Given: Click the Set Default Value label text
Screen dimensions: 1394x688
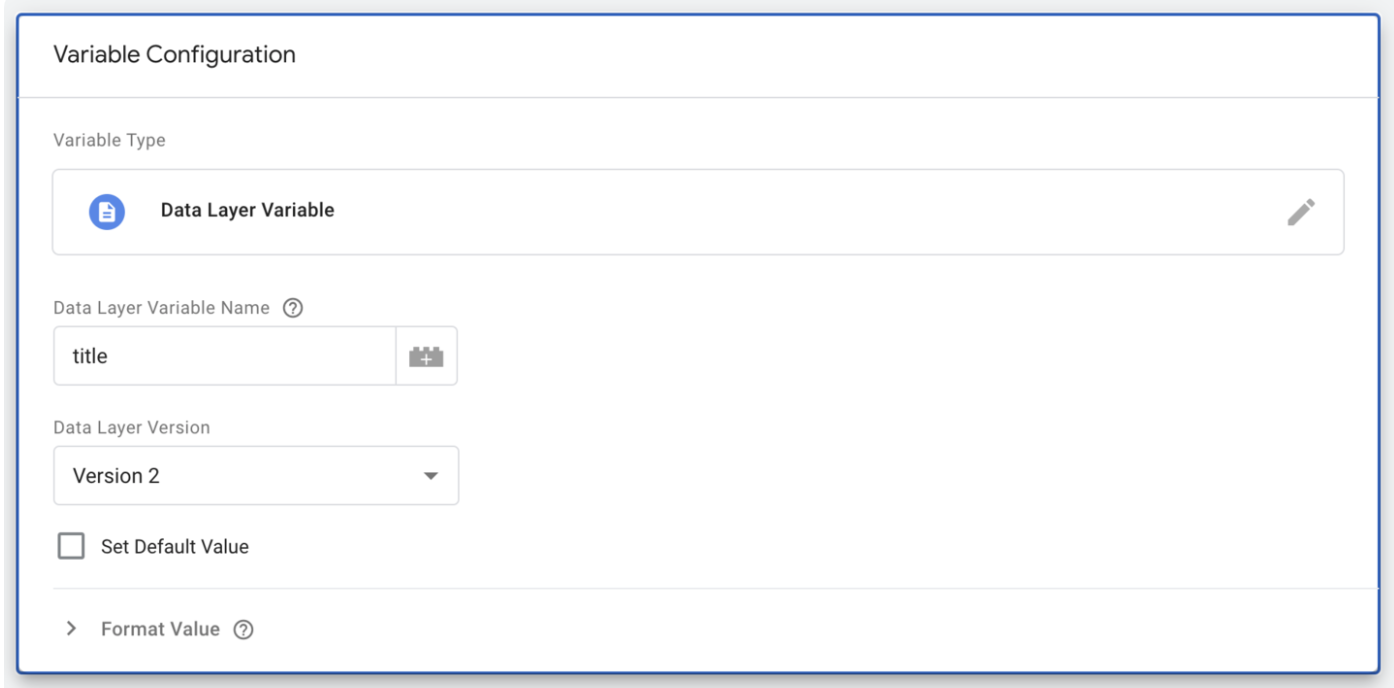Looking at the screenshot, I should pyautogui.click(x=174, y=547).
